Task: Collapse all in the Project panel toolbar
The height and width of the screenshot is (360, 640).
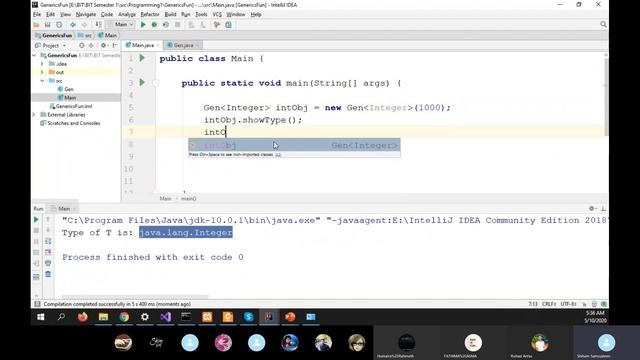Action: click(91, 45)
